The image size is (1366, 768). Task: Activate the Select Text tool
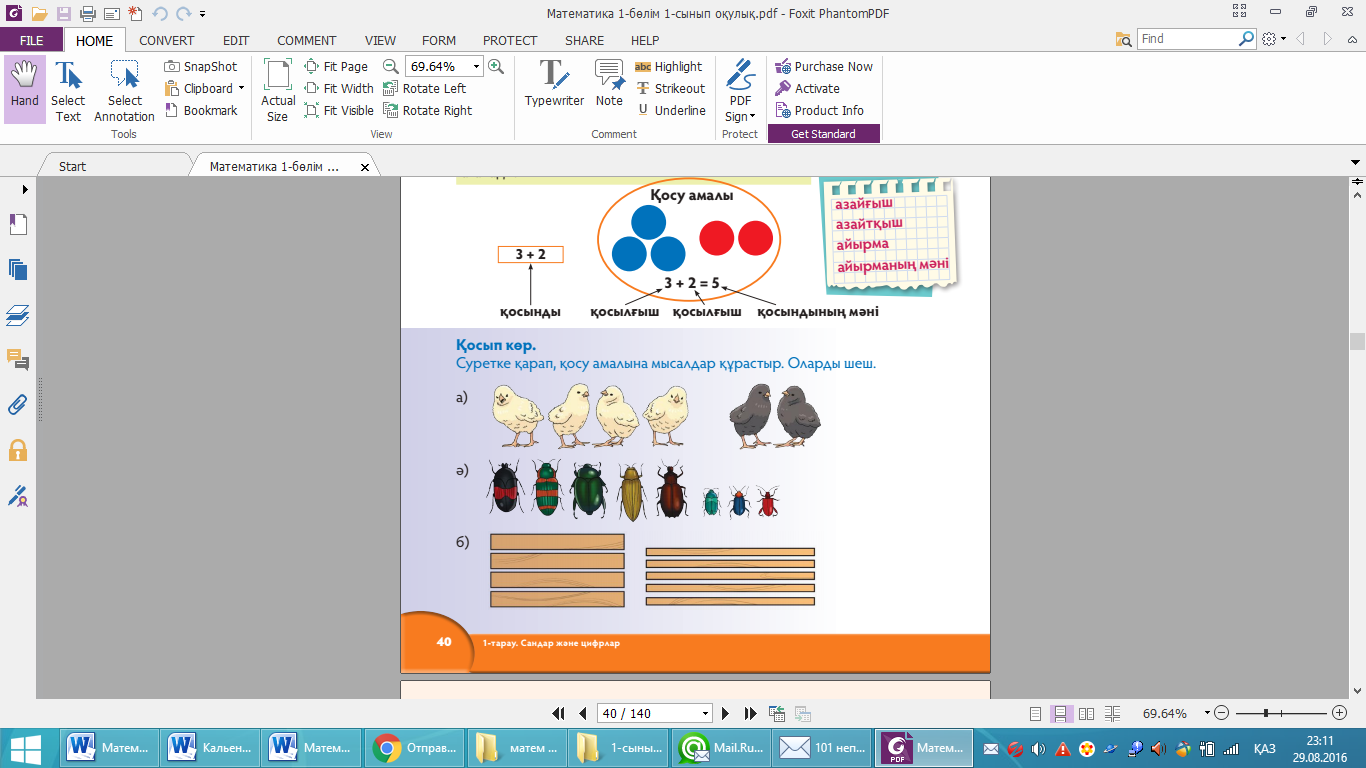[x=68, y=90]
